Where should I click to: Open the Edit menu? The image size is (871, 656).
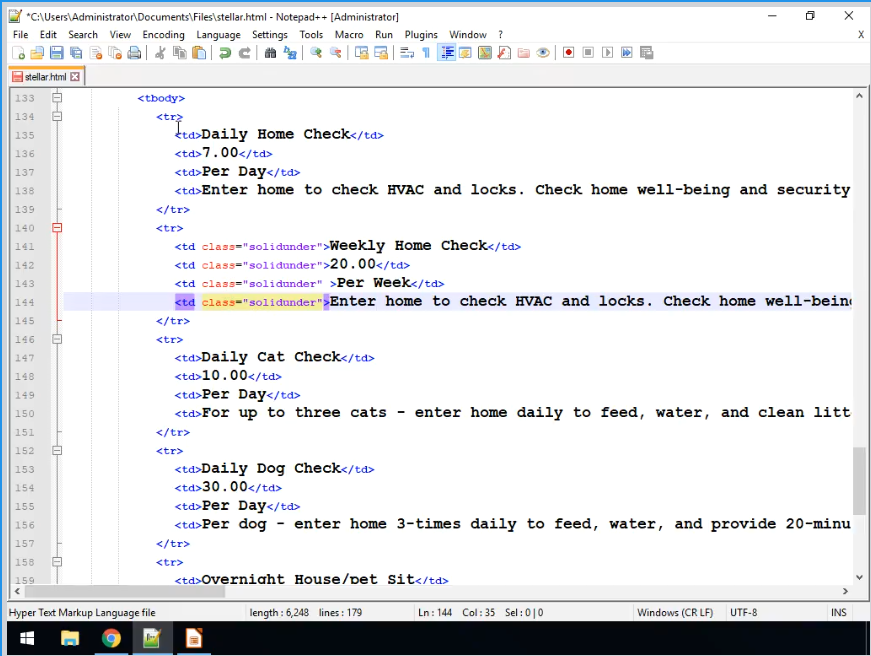[x=48, y=34]
